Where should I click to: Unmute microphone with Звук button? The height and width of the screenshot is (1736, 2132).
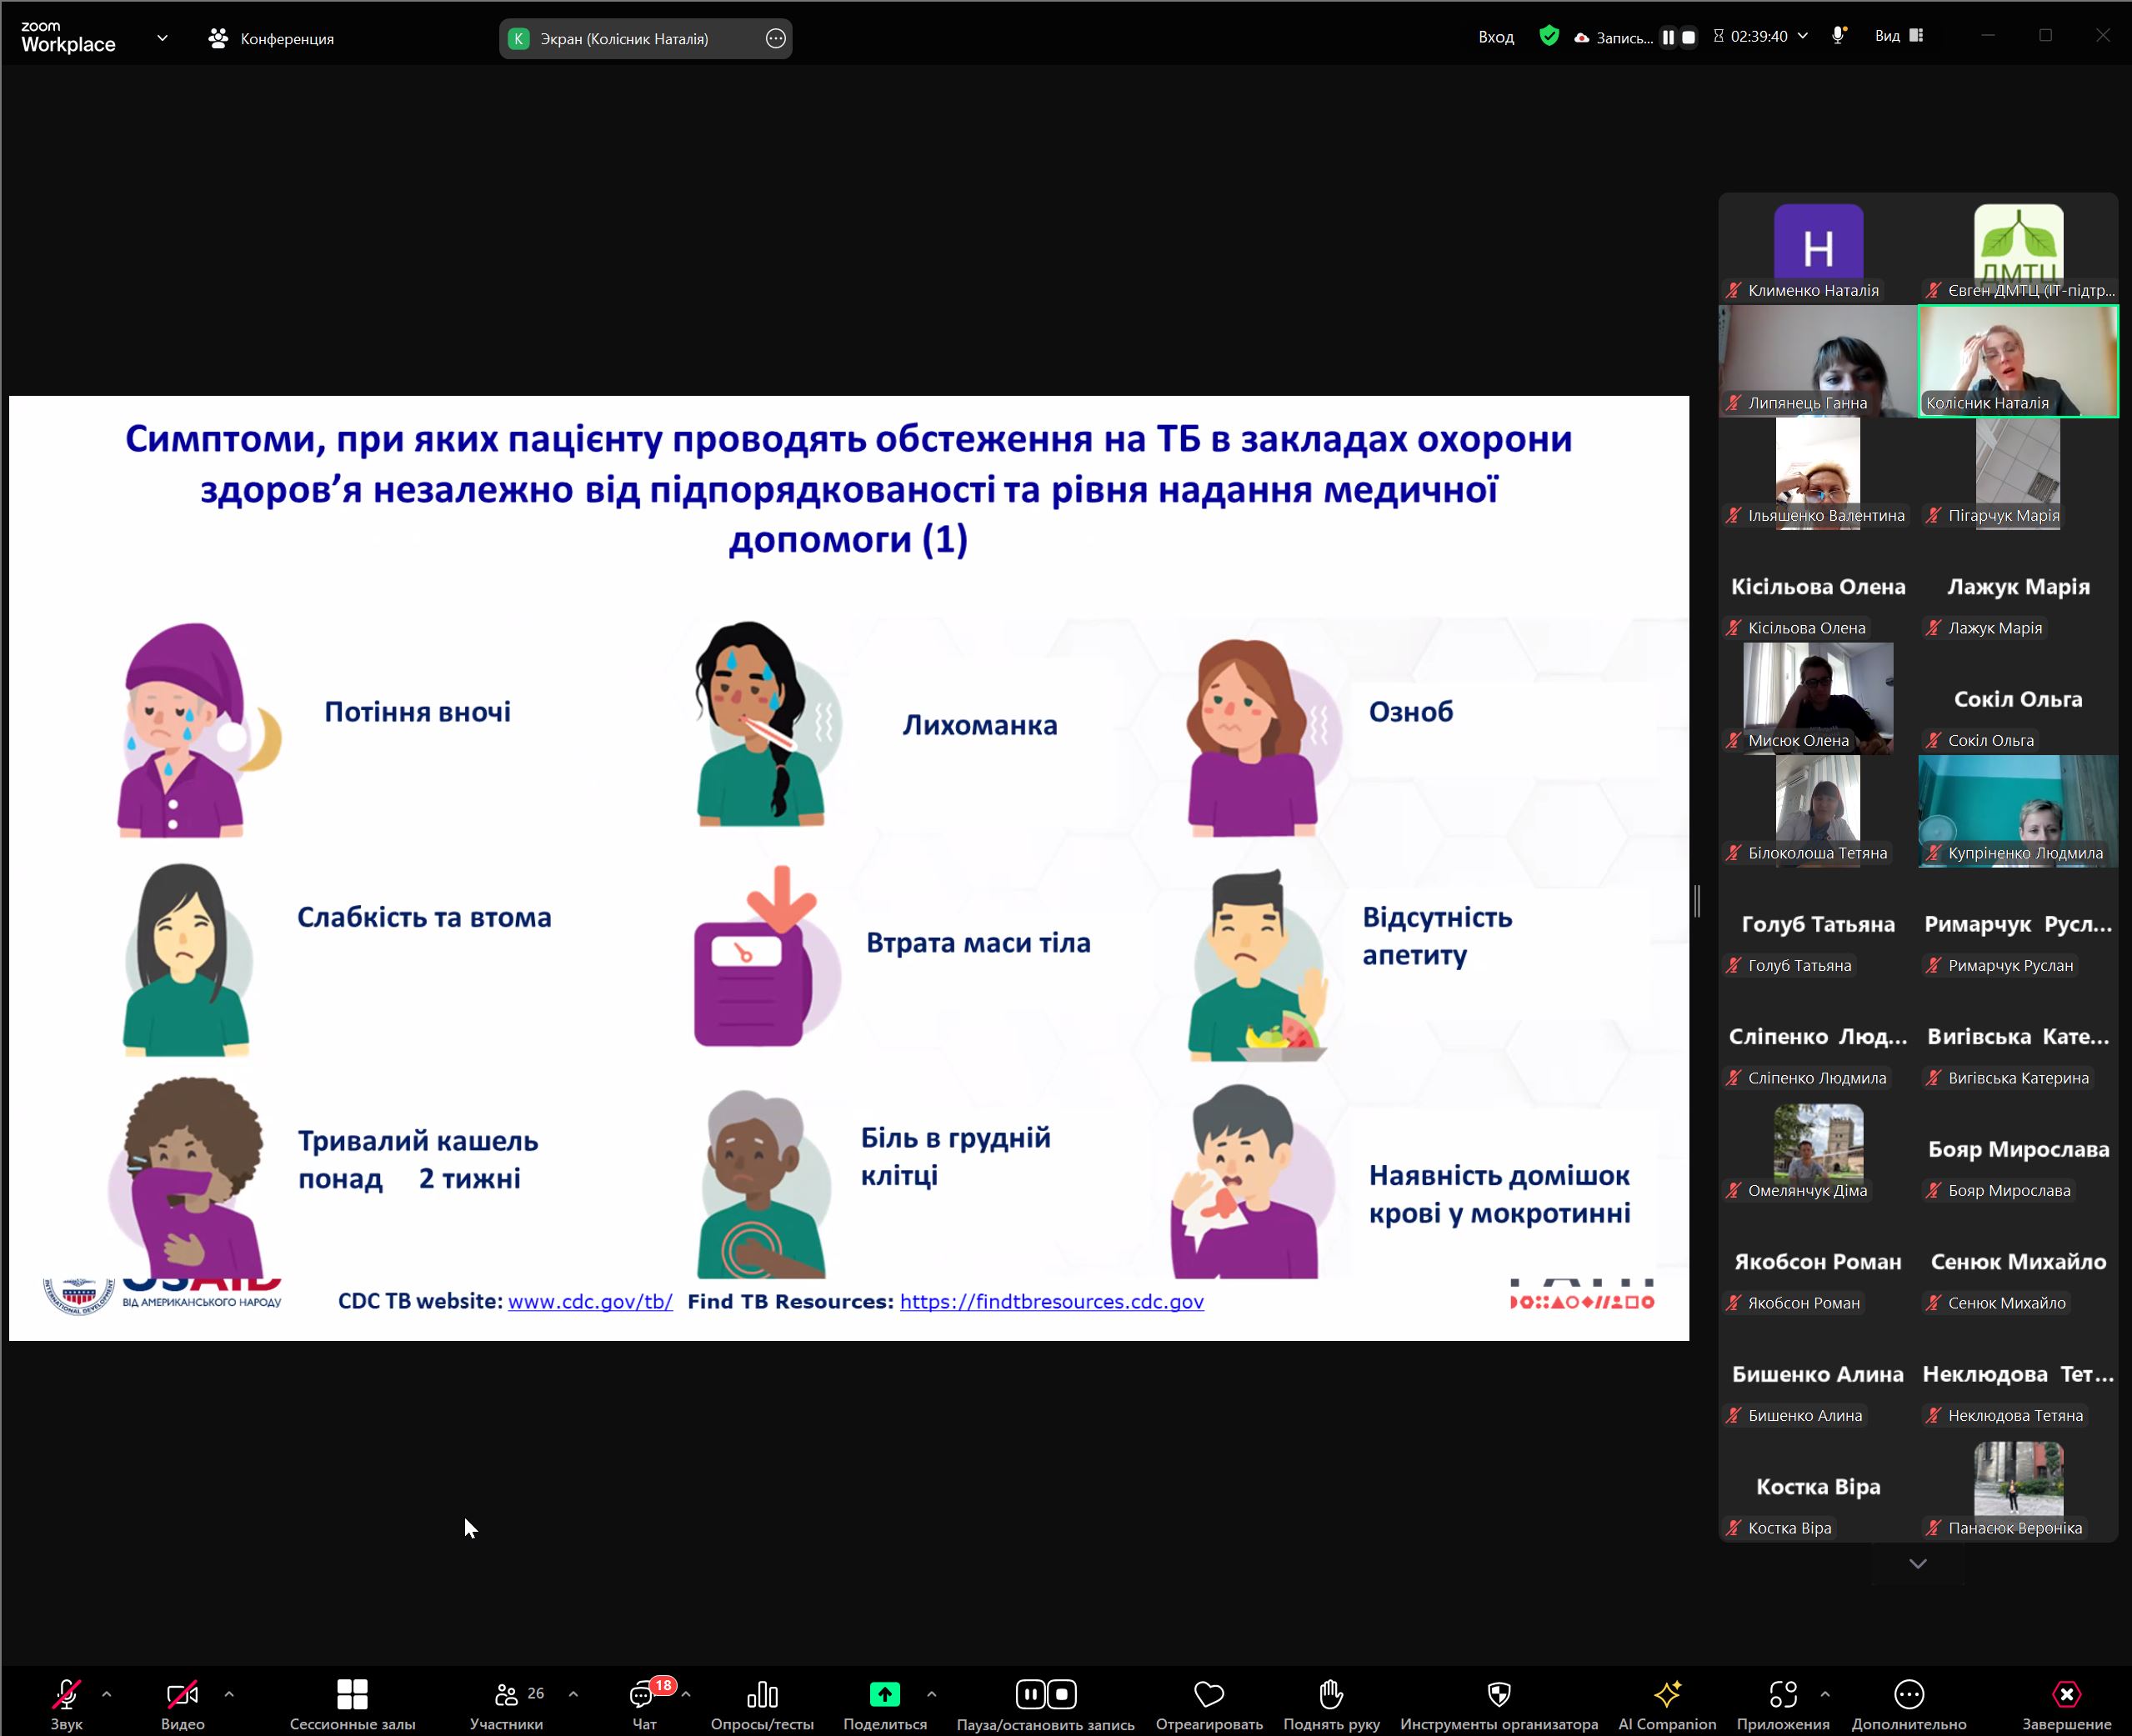pos(66,1694)
